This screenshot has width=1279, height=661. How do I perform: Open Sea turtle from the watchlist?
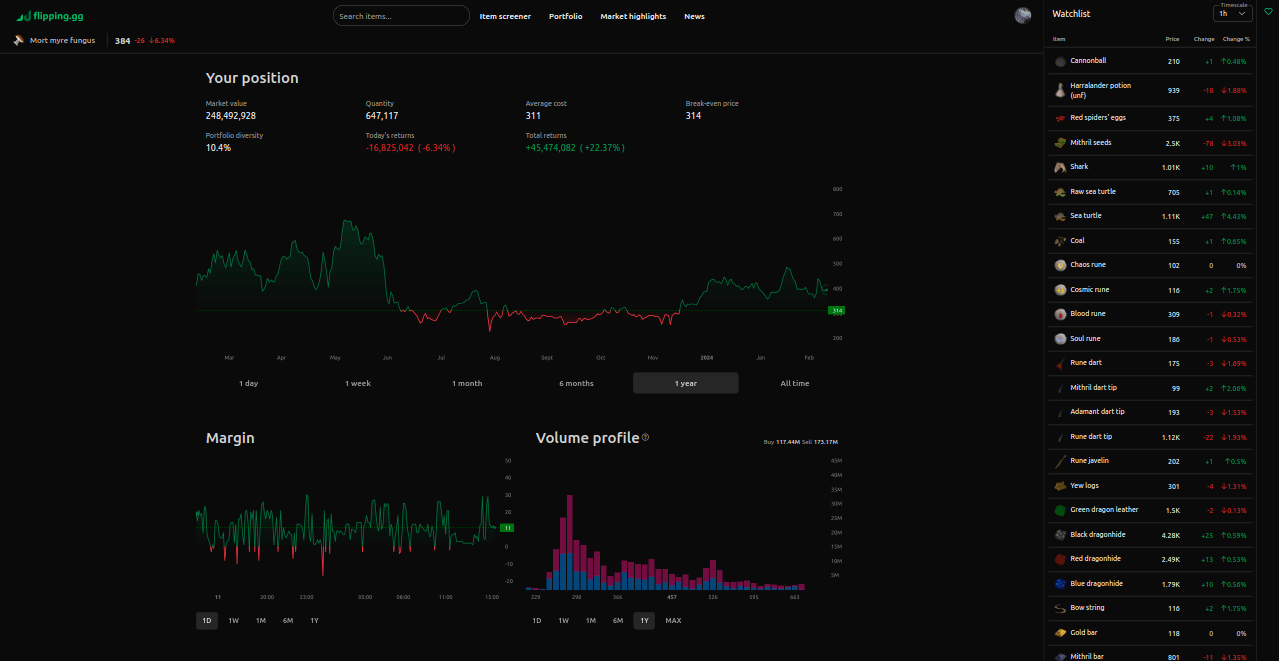[1086, 216]
